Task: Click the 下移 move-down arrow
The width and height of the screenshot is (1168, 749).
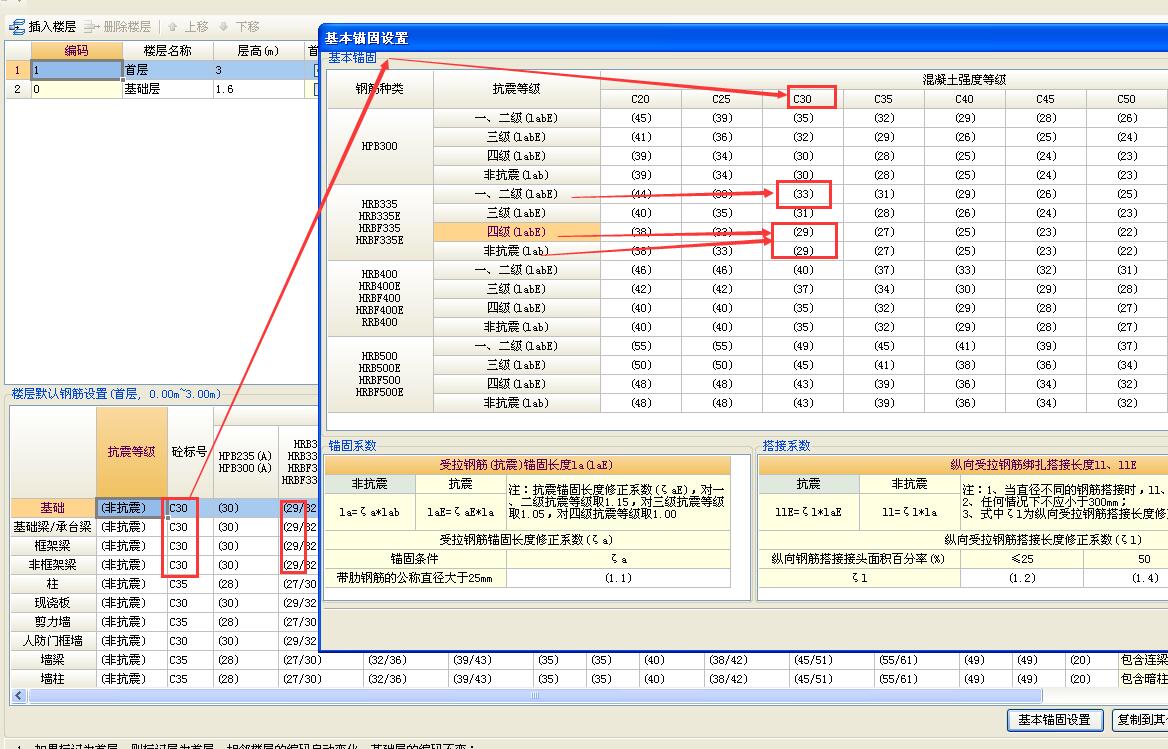Action: click(239, 27)
